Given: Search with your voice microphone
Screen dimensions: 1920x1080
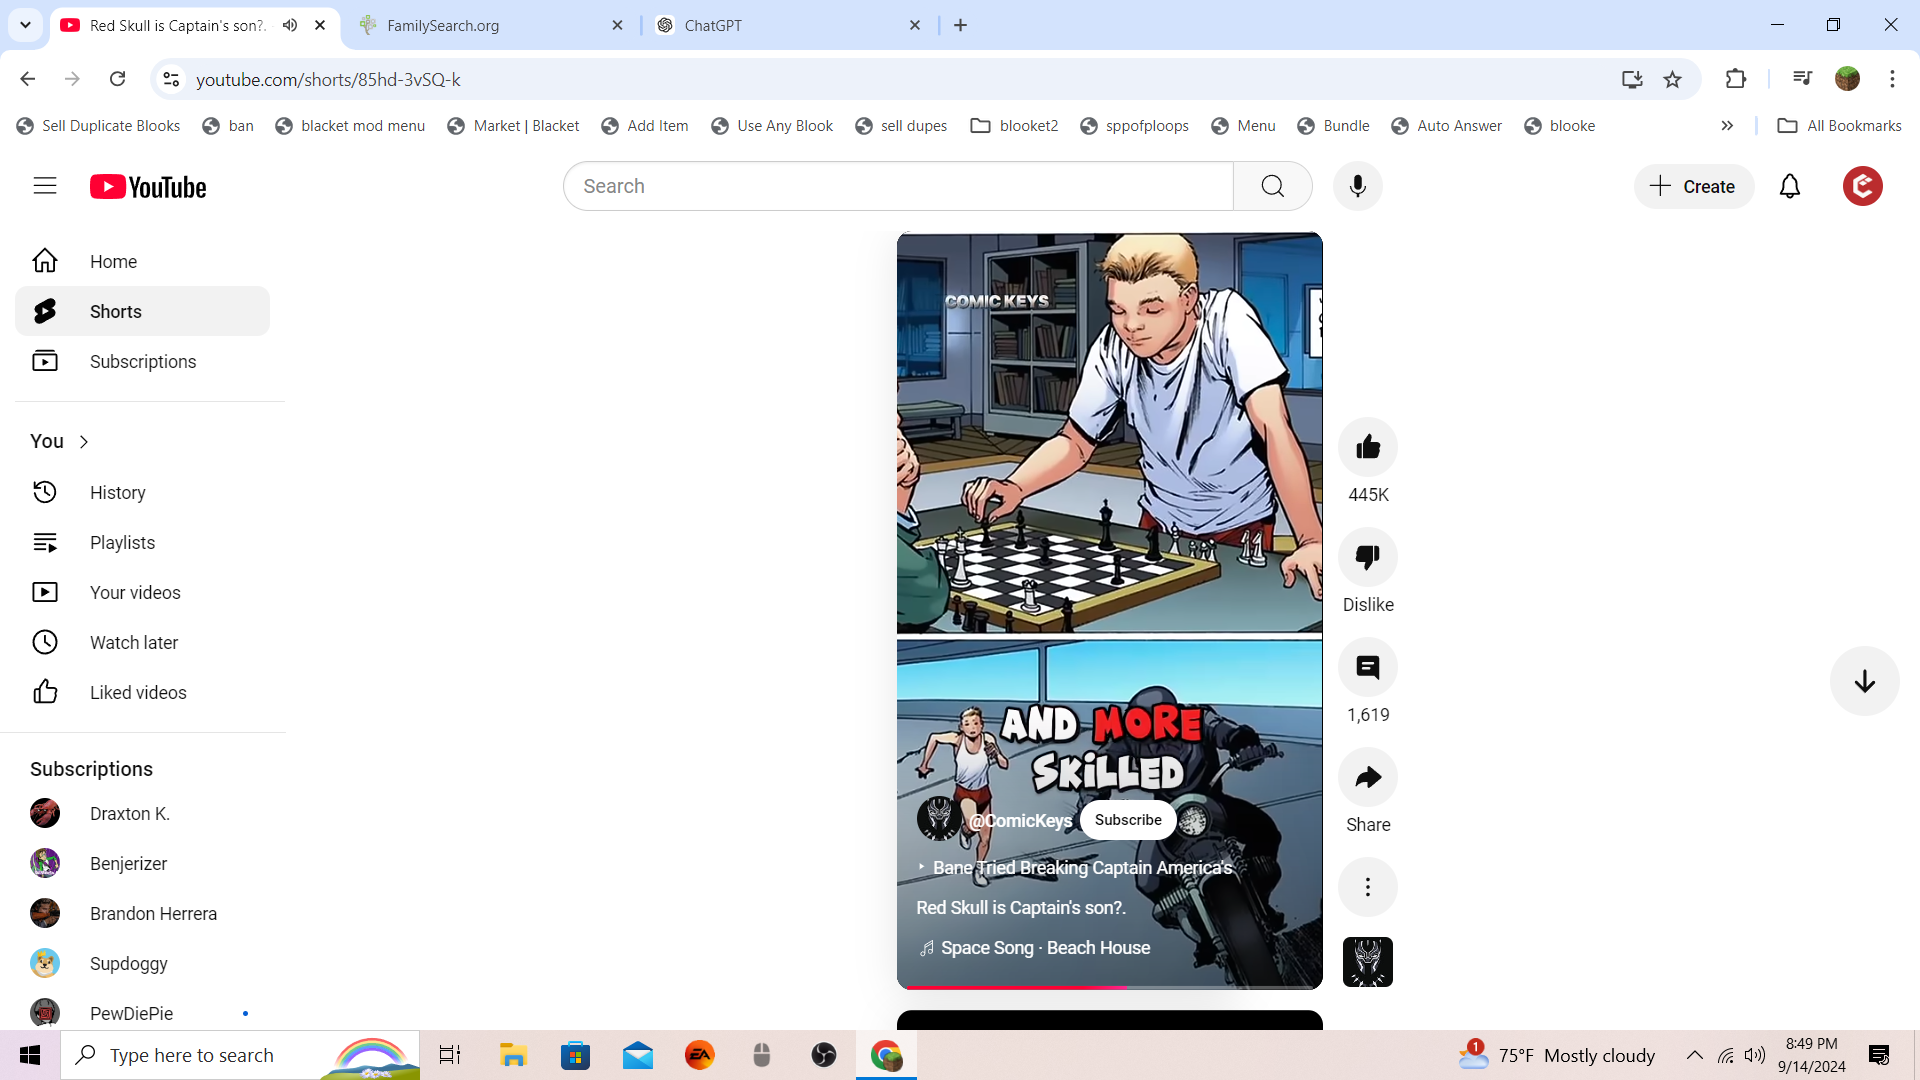Looking at the screenshot, I should coord(1357,186).
